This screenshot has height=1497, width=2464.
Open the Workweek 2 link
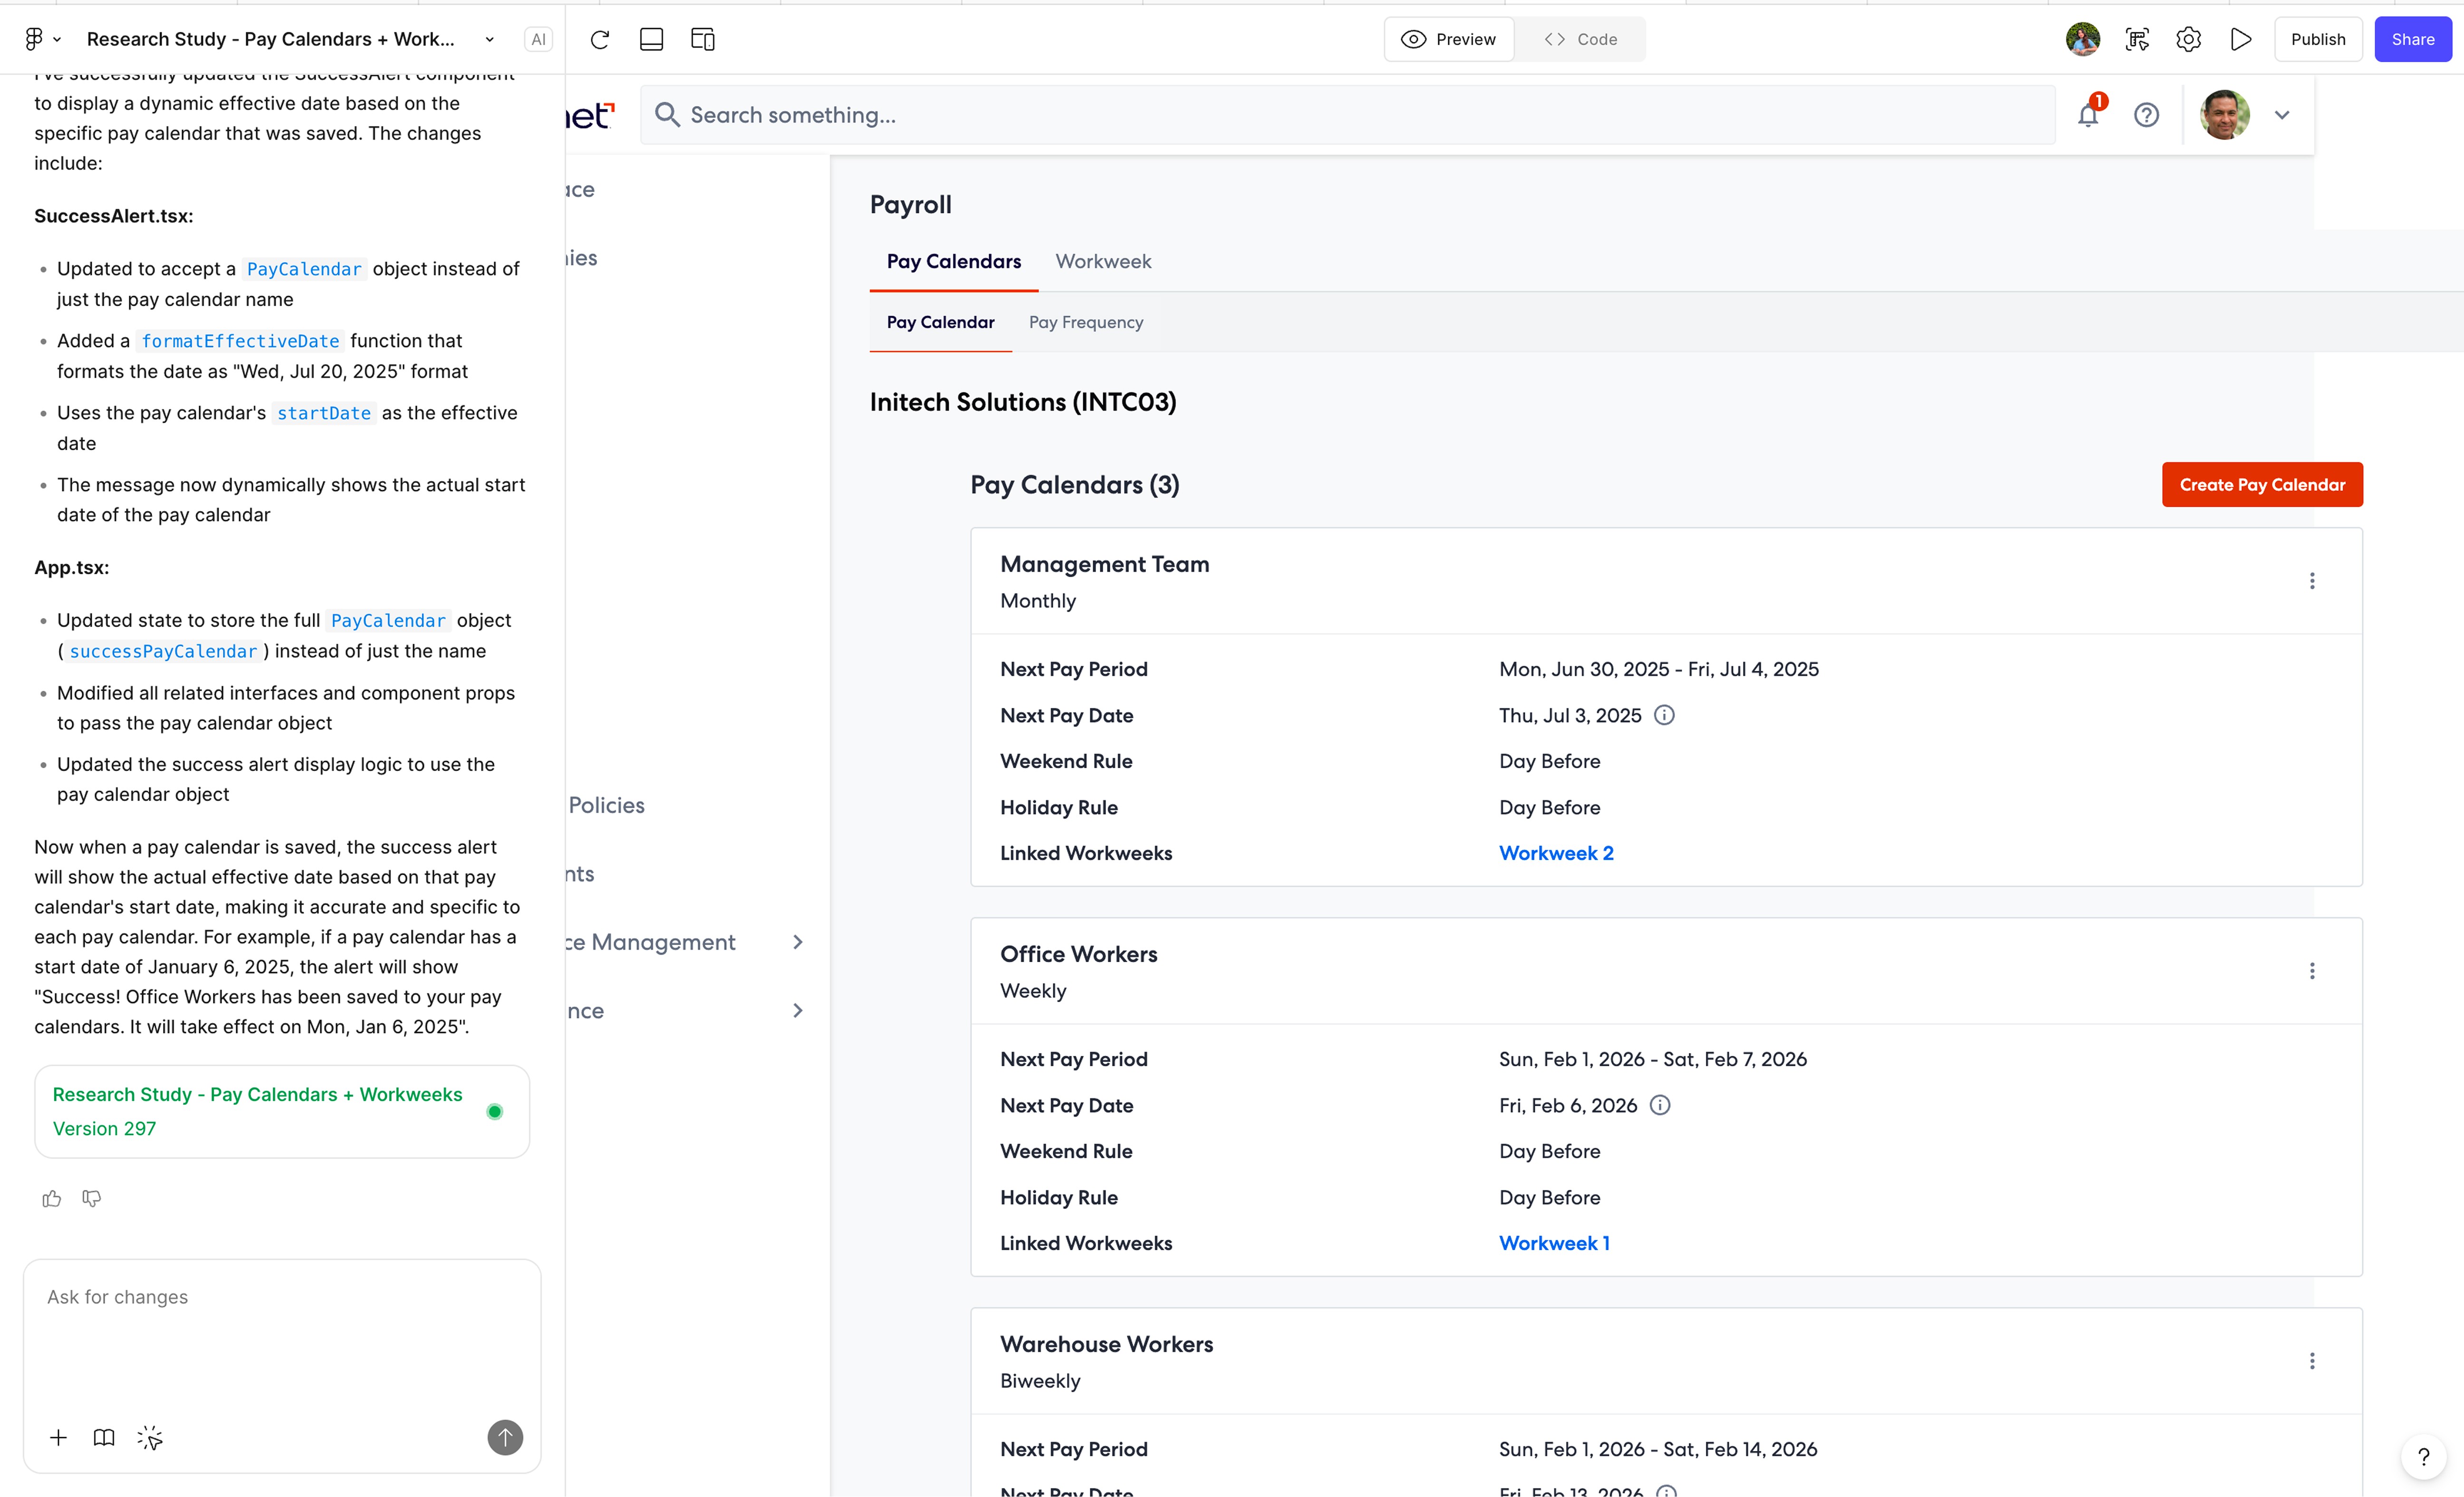[1556, 853]
